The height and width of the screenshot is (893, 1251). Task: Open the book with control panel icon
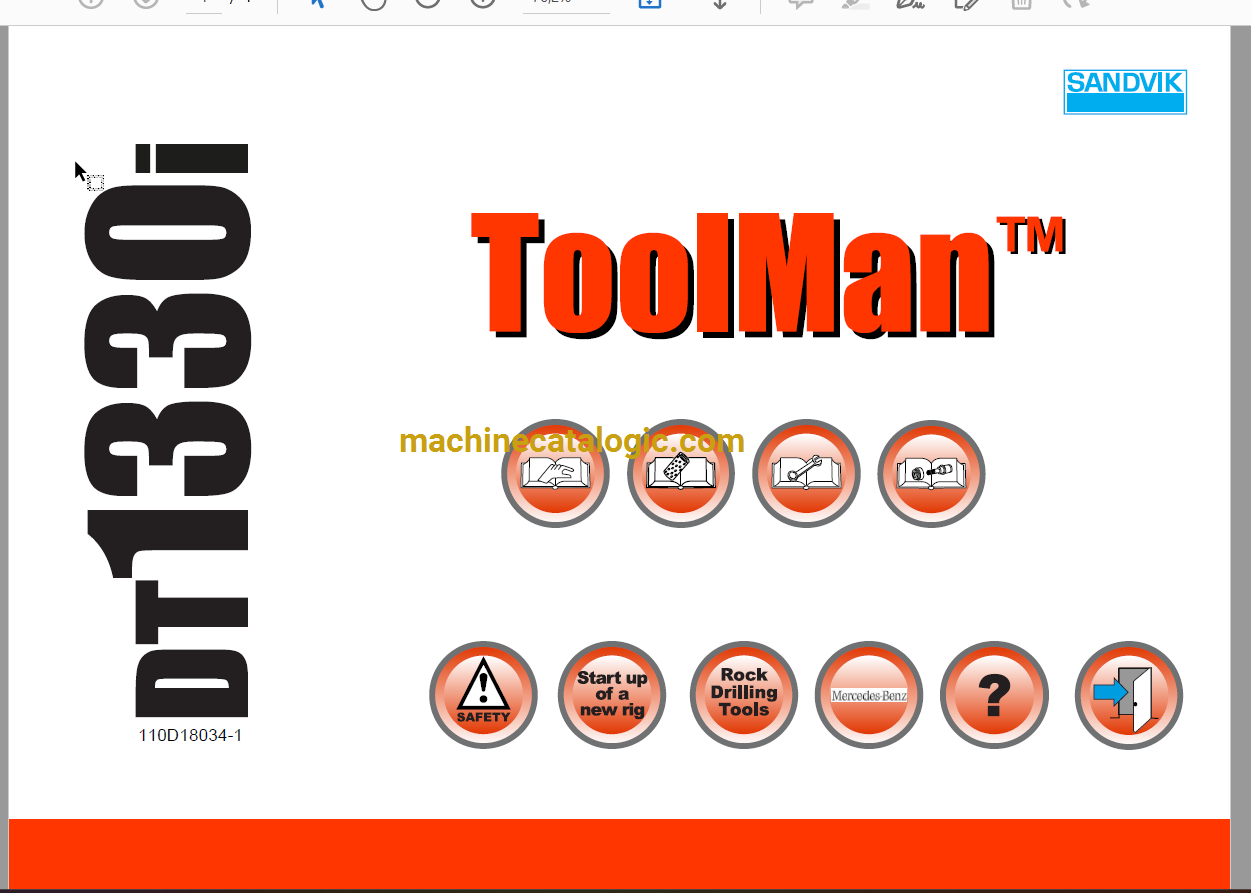point(681,474)
